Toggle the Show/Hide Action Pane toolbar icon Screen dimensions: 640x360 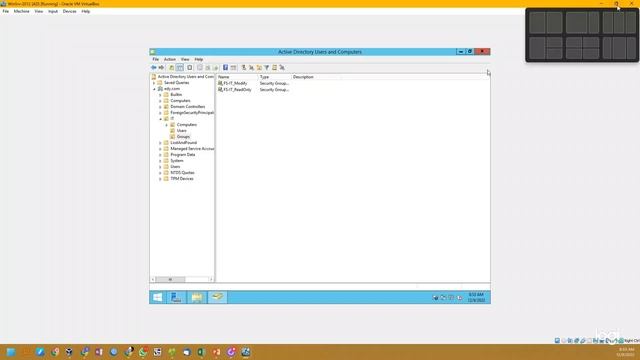pos(233,67)
